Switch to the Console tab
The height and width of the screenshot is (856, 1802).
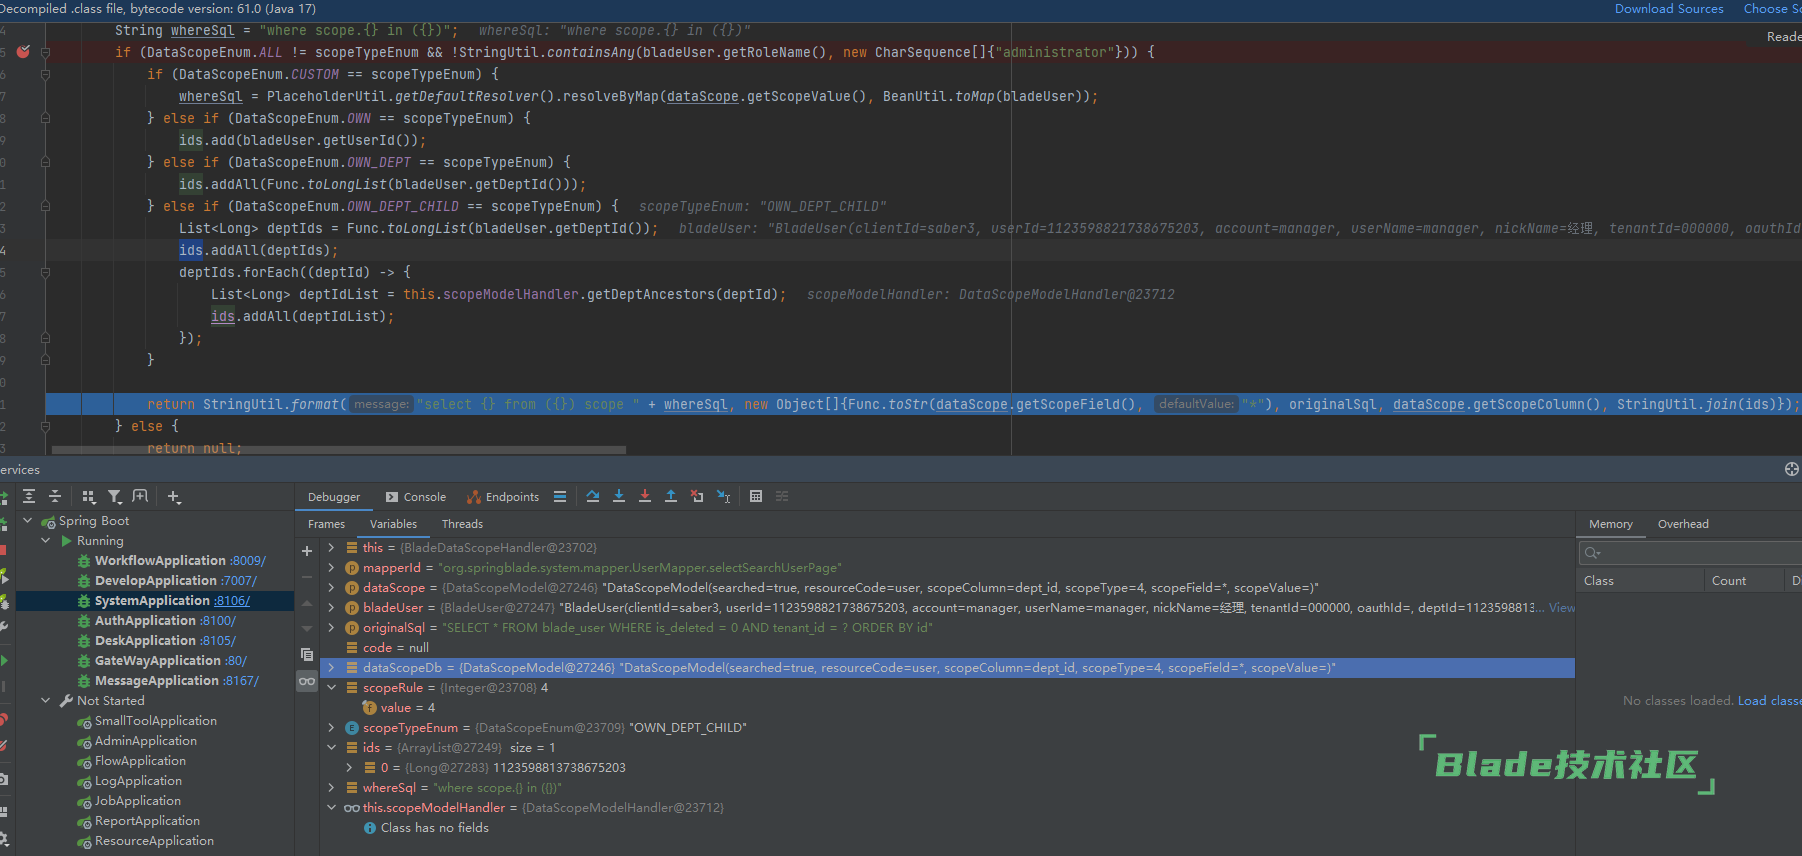coord(416,497)
